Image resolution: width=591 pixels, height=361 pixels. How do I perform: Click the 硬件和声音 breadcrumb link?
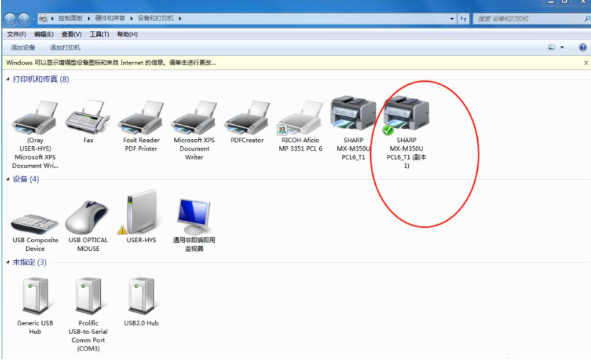pyautogui.click(x=110, y=18)
